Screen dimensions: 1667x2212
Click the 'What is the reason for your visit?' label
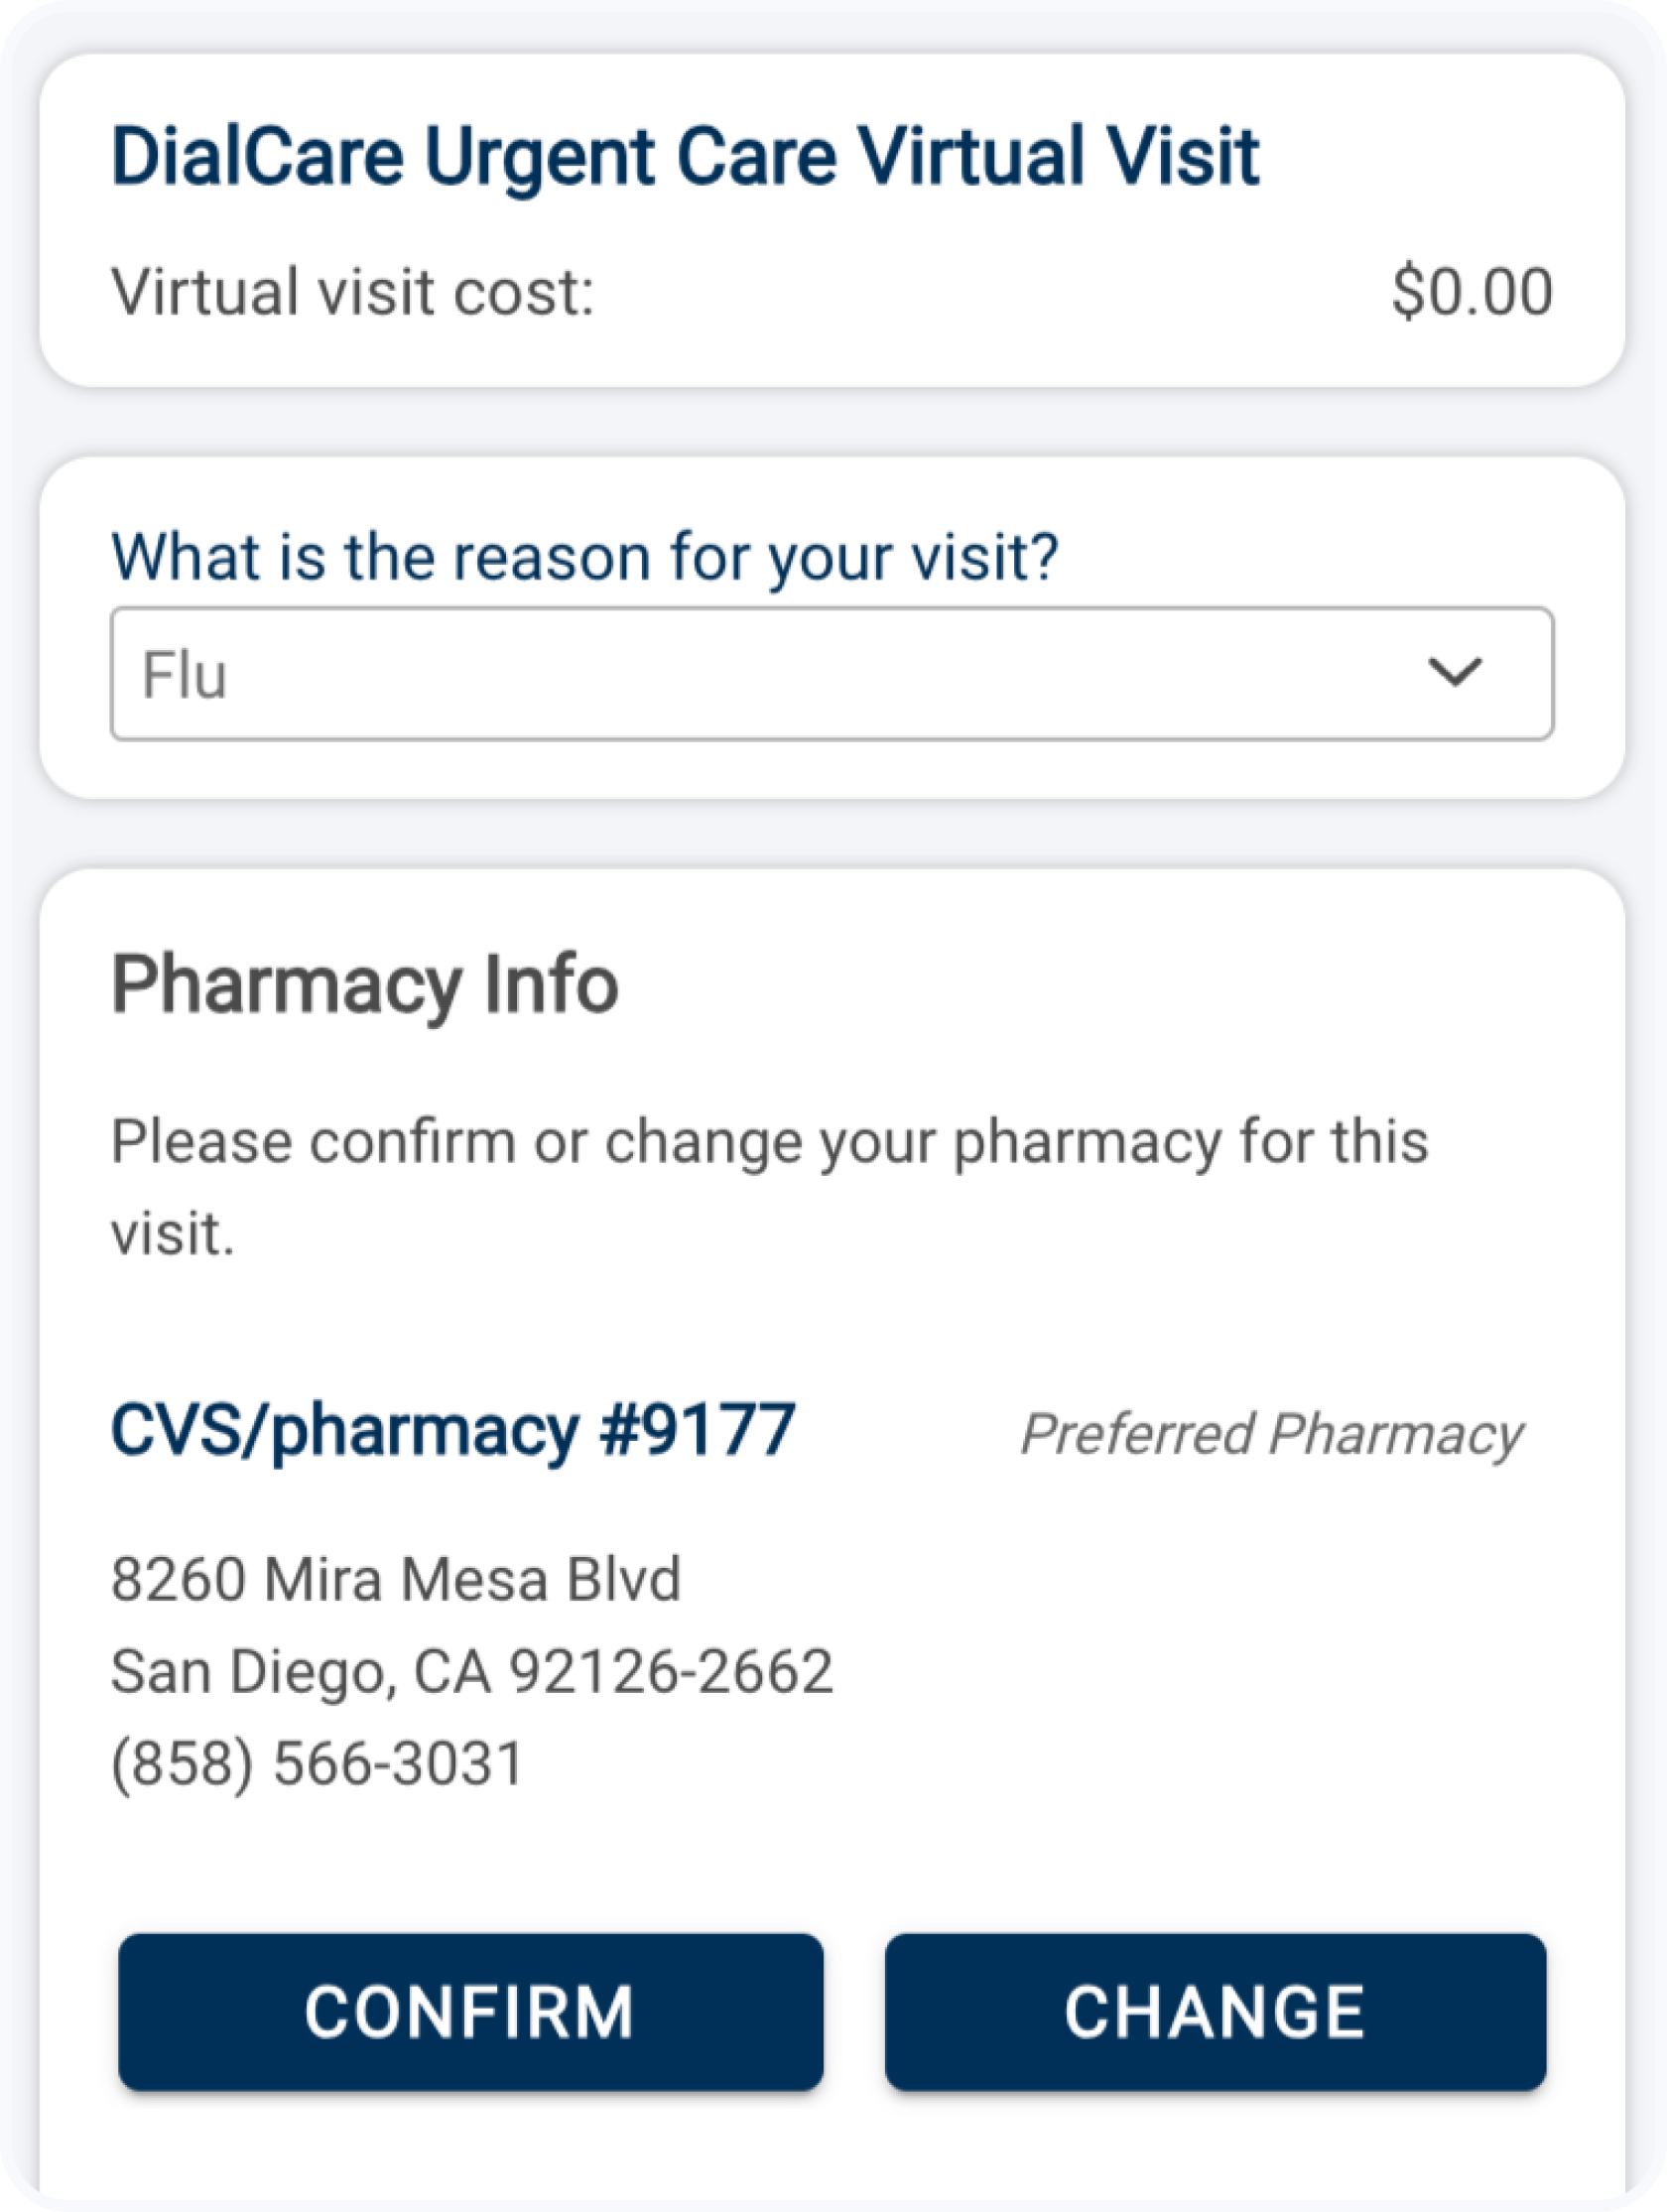(x=584, y=556)
